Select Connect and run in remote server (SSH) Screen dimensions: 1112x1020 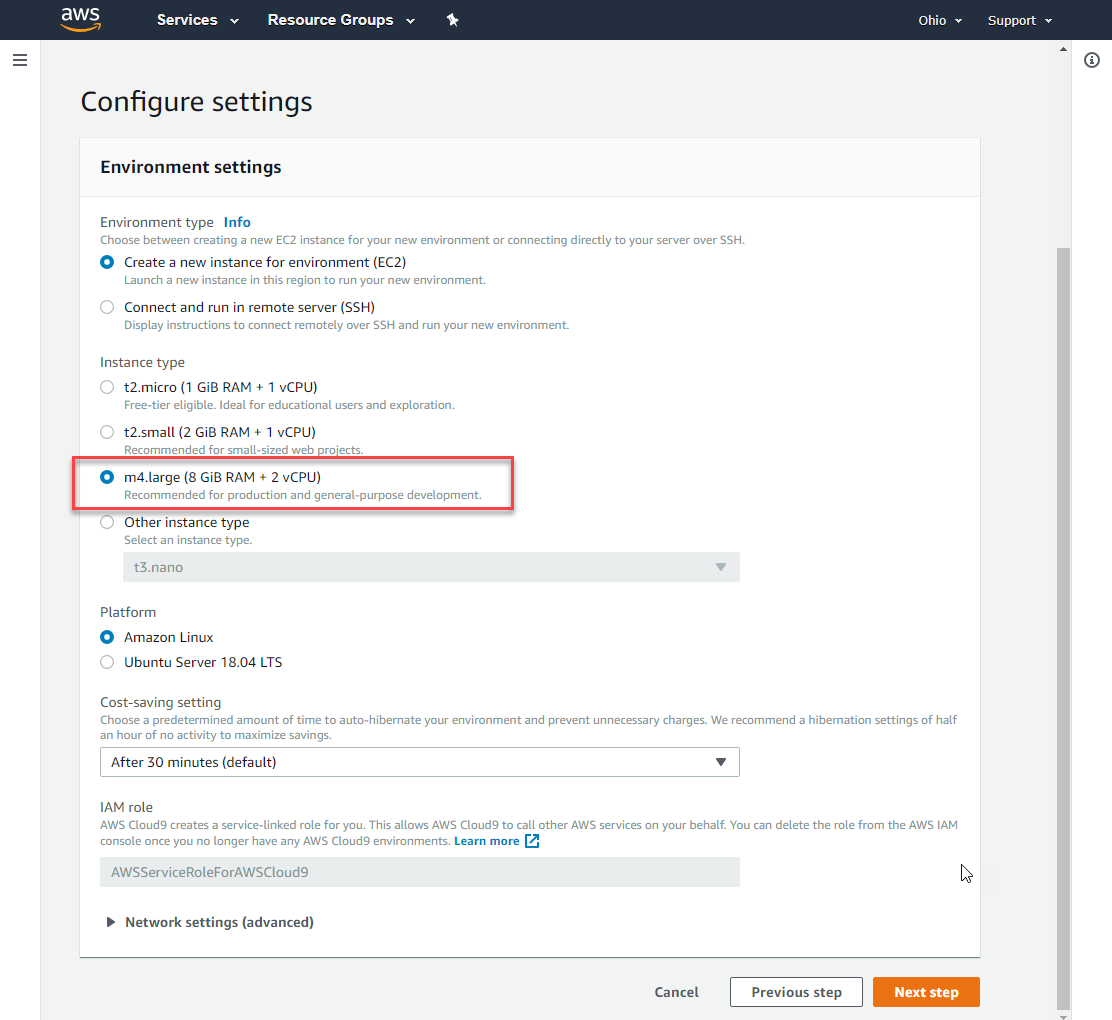click(x=107, y=307)
